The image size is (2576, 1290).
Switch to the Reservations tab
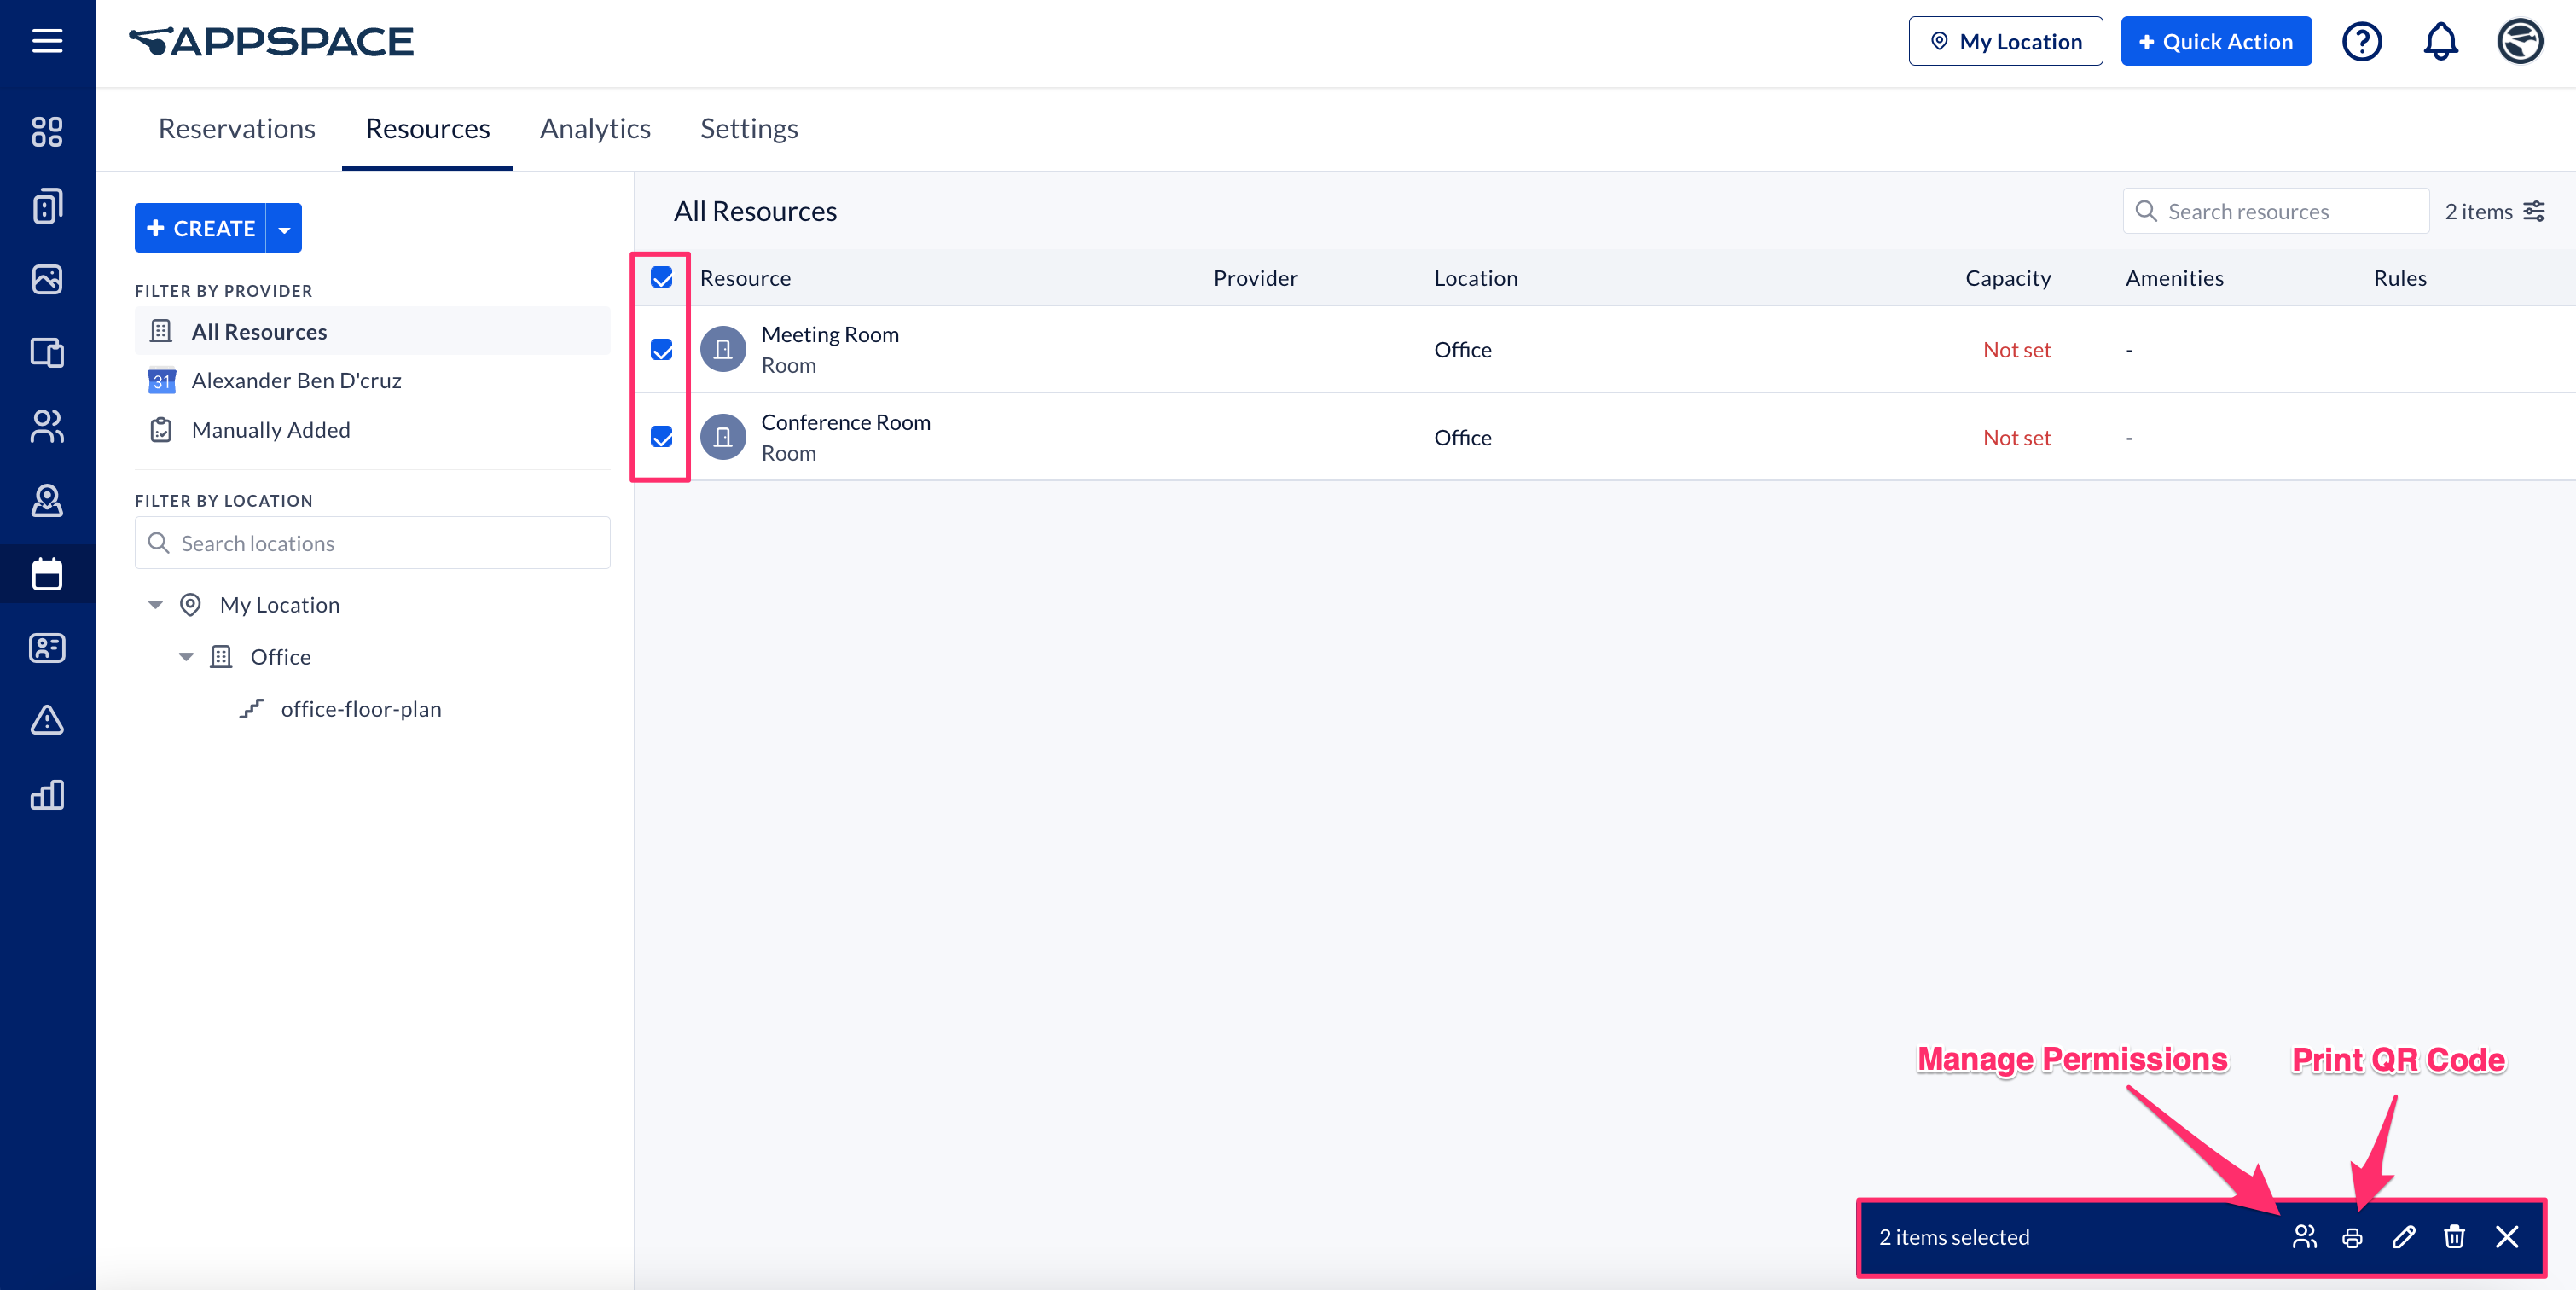click(x=237, y=128)
